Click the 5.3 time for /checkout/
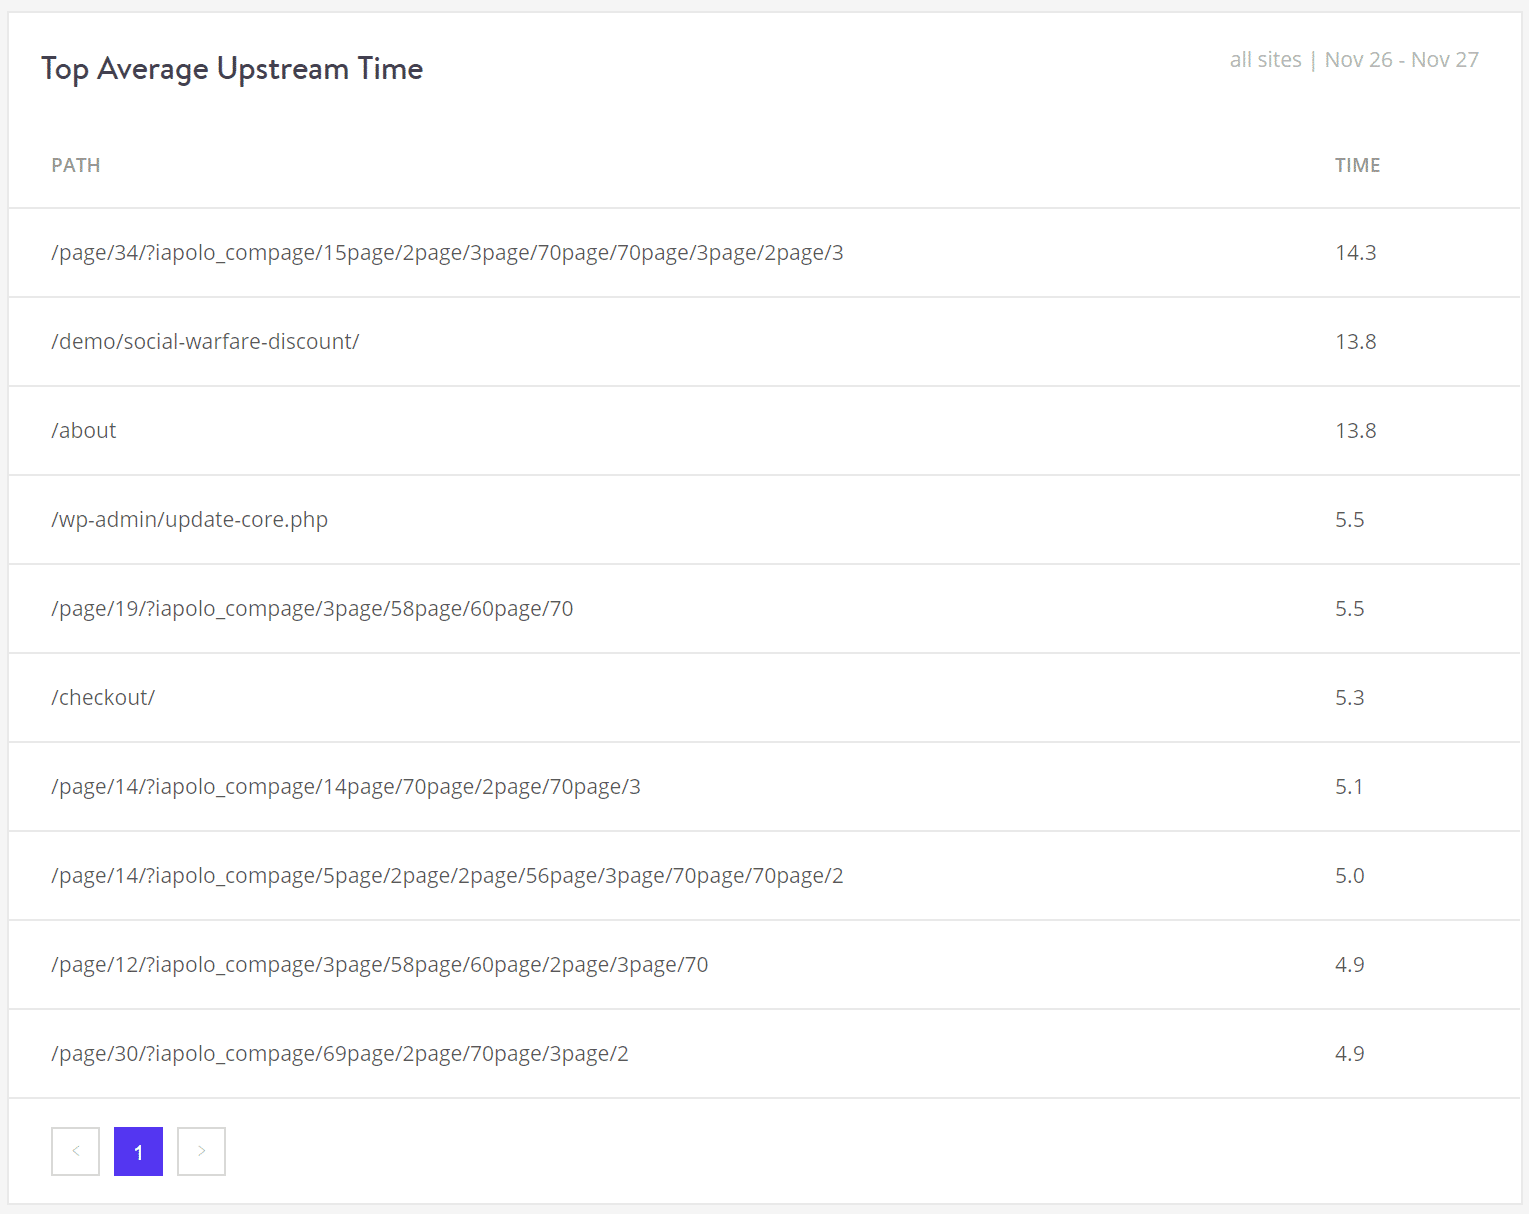1529x1214 pixels. click(x=1349, y=698)
